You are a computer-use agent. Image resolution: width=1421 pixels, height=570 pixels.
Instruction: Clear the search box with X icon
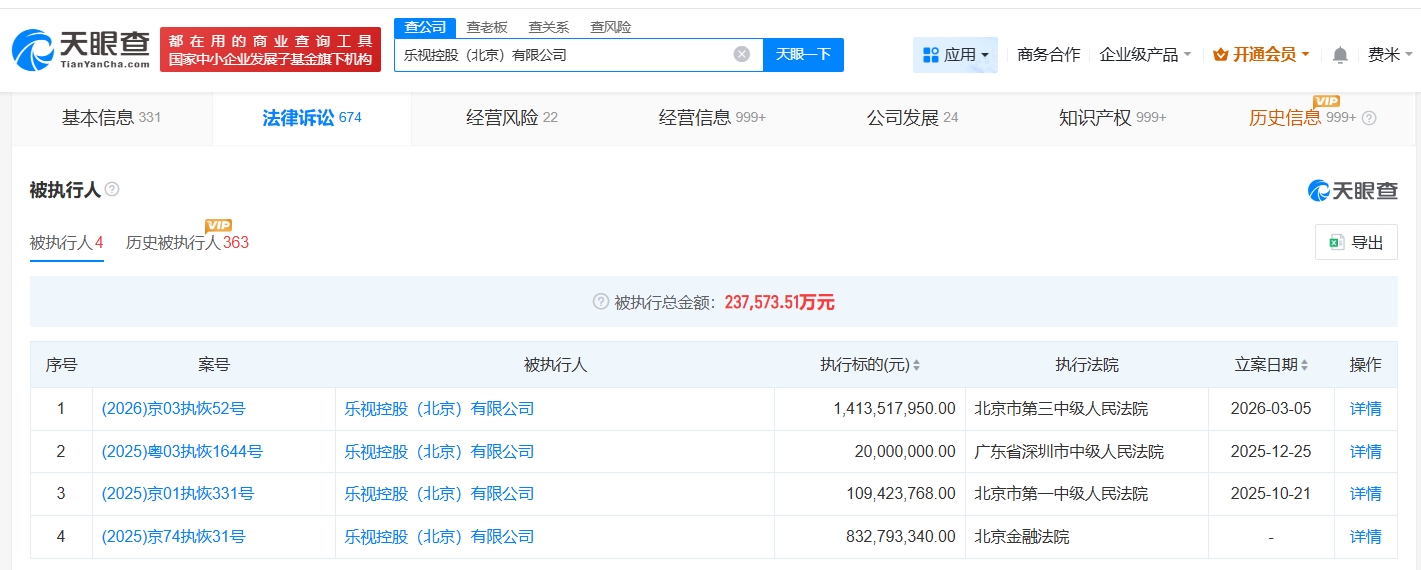pyautogui.click(x=741, y=55)
